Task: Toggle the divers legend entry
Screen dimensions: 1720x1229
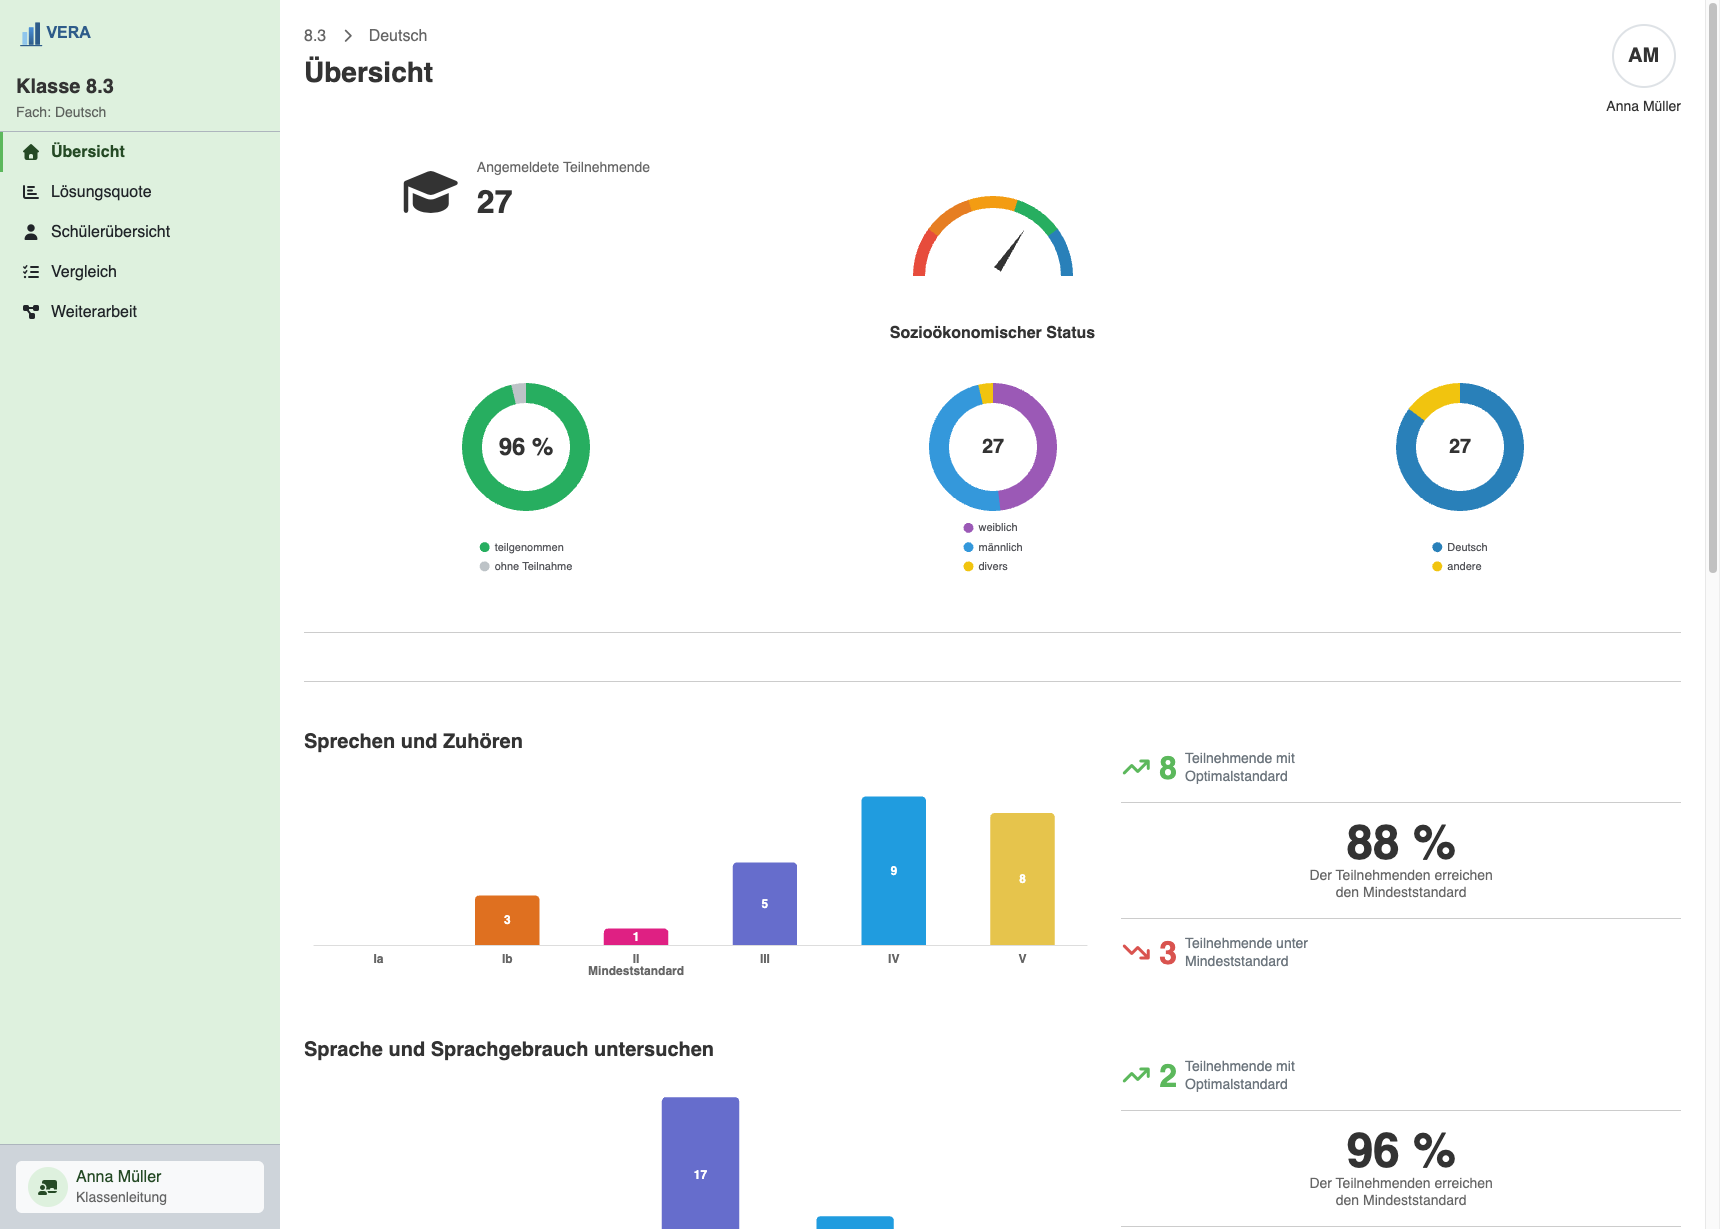Action: (986, 567)
